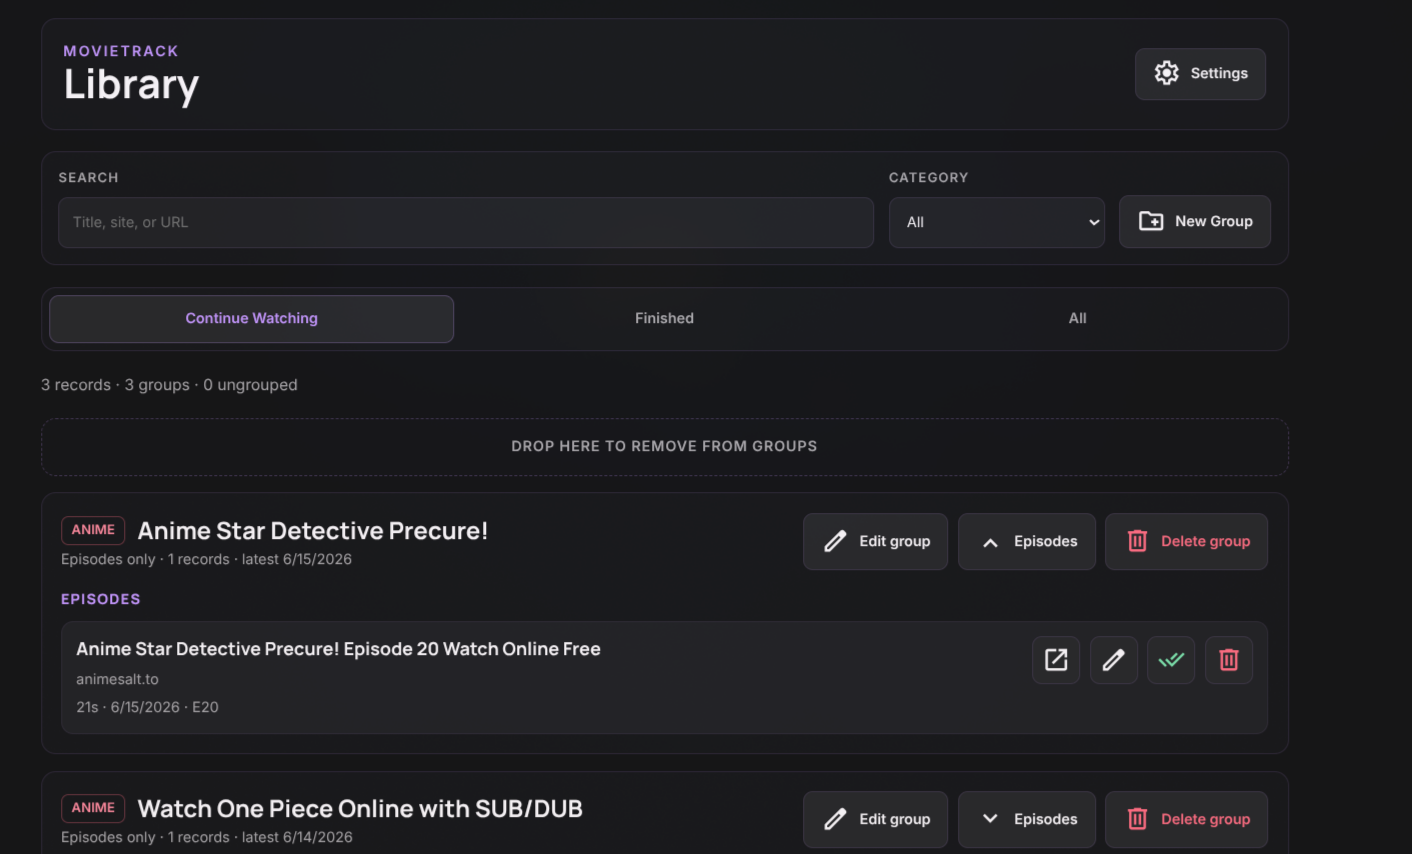Click the search field for title, site, or URL
Viewport: 1412px width, 854px height.
pos(466,222)
